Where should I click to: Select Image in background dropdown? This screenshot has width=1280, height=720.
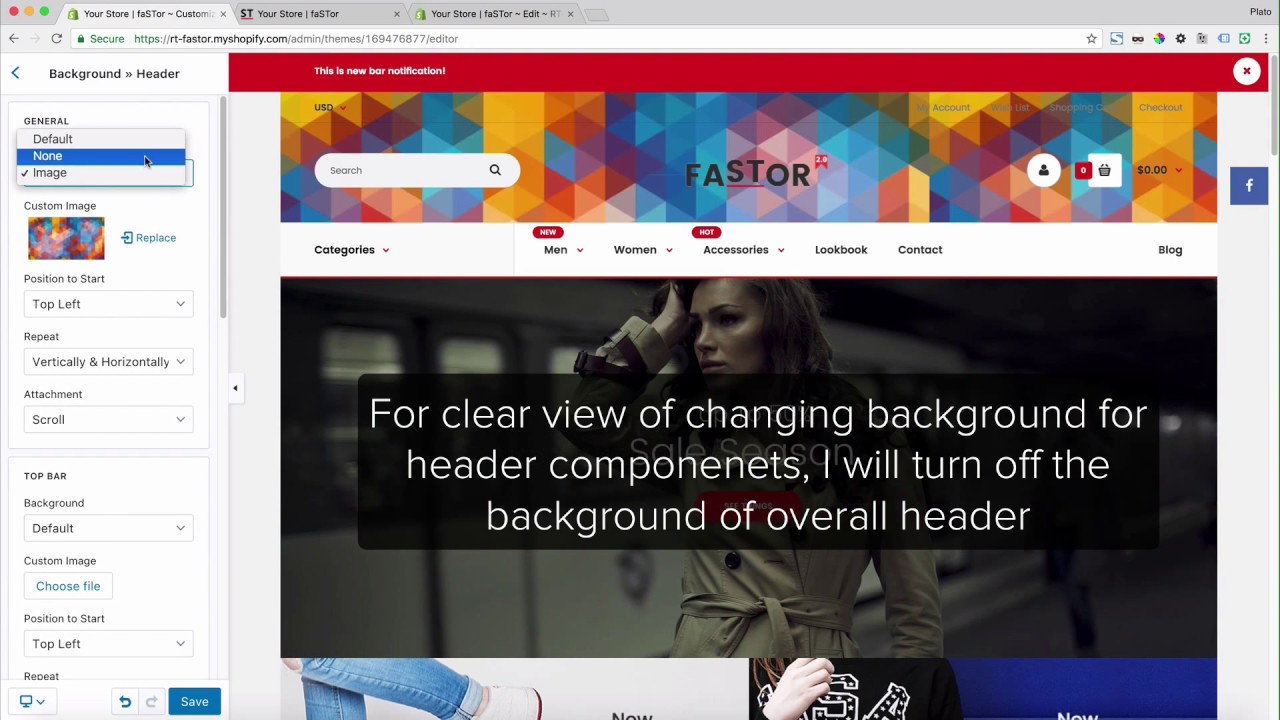pyautogui.click(x=101, y=173)
